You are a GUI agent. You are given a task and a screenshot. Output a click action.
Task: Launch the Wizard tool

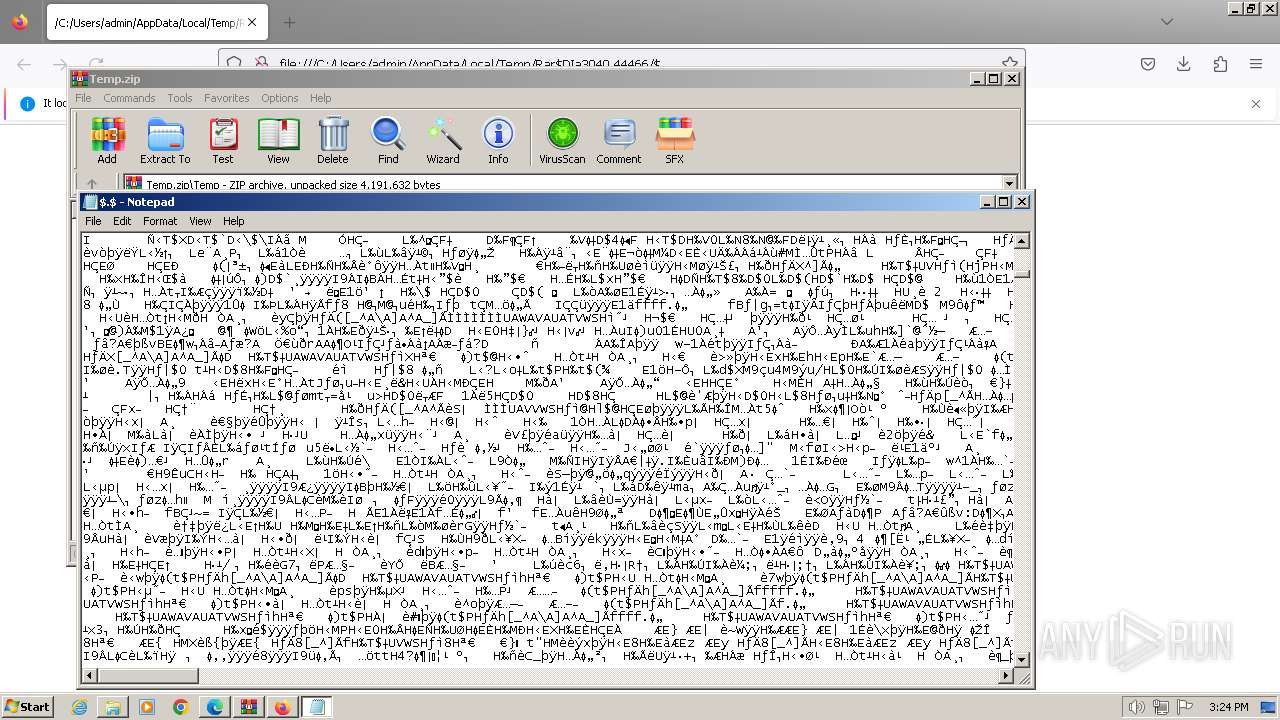(x=443, y=140)
